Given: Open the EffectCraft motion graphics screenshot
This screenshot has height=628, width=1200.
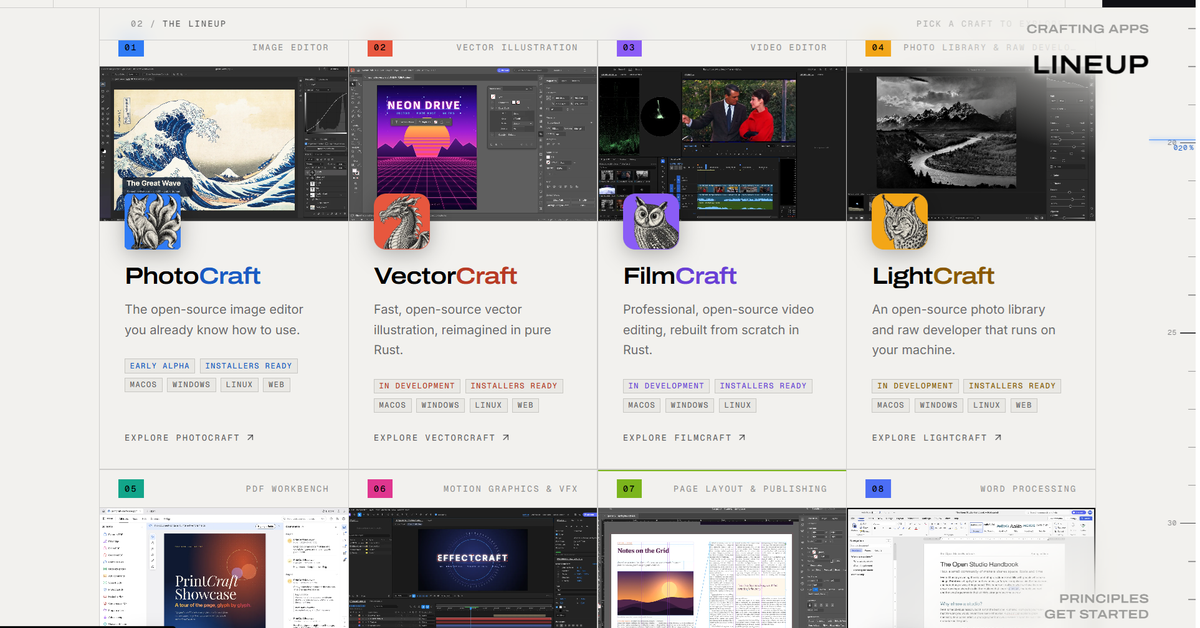Looking at the screenshot, I should tap(473, 568).
